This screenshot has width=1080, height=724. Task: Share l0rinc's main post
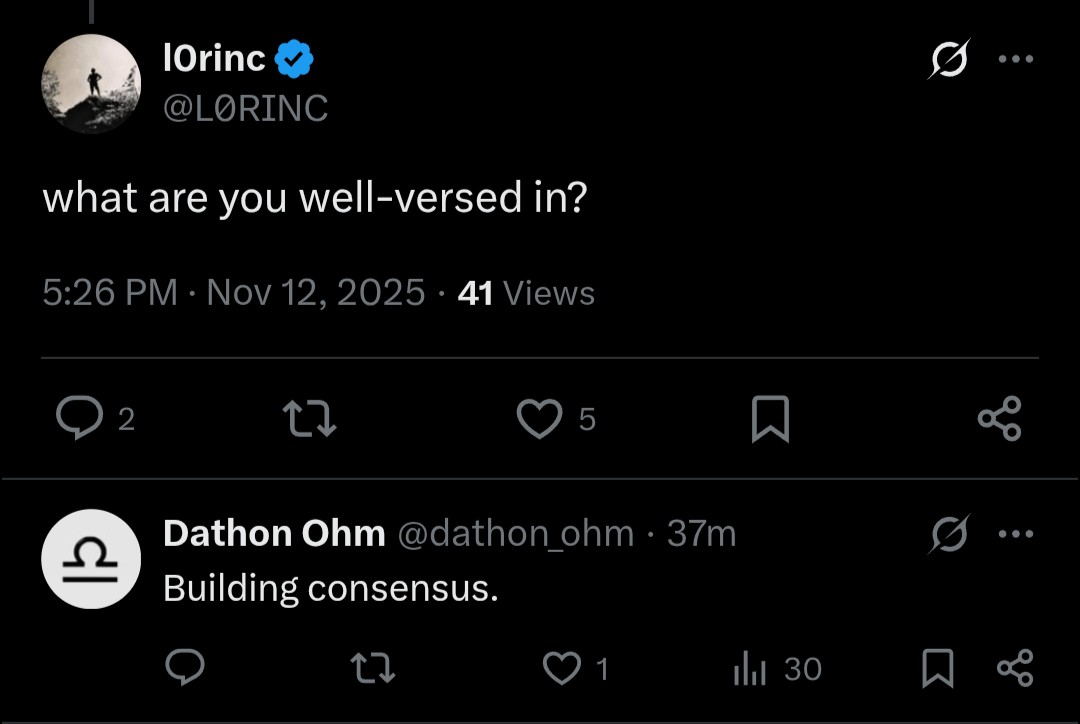click(x=999, y=419)
